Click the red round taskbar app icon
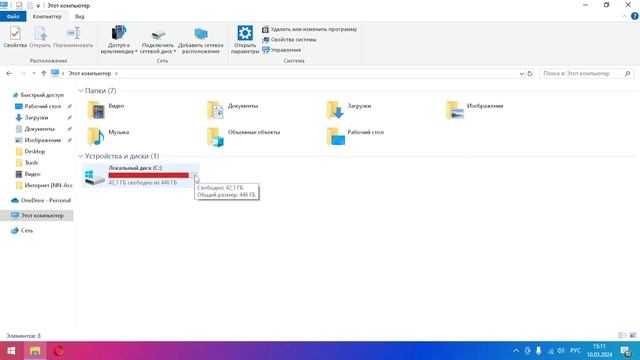640x360 pixels. click(x=59, y=351)
